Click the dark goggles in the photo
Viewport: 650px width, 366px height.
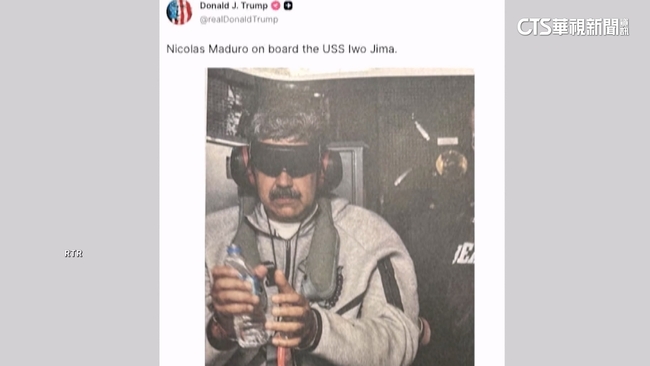tap(286, 159)
